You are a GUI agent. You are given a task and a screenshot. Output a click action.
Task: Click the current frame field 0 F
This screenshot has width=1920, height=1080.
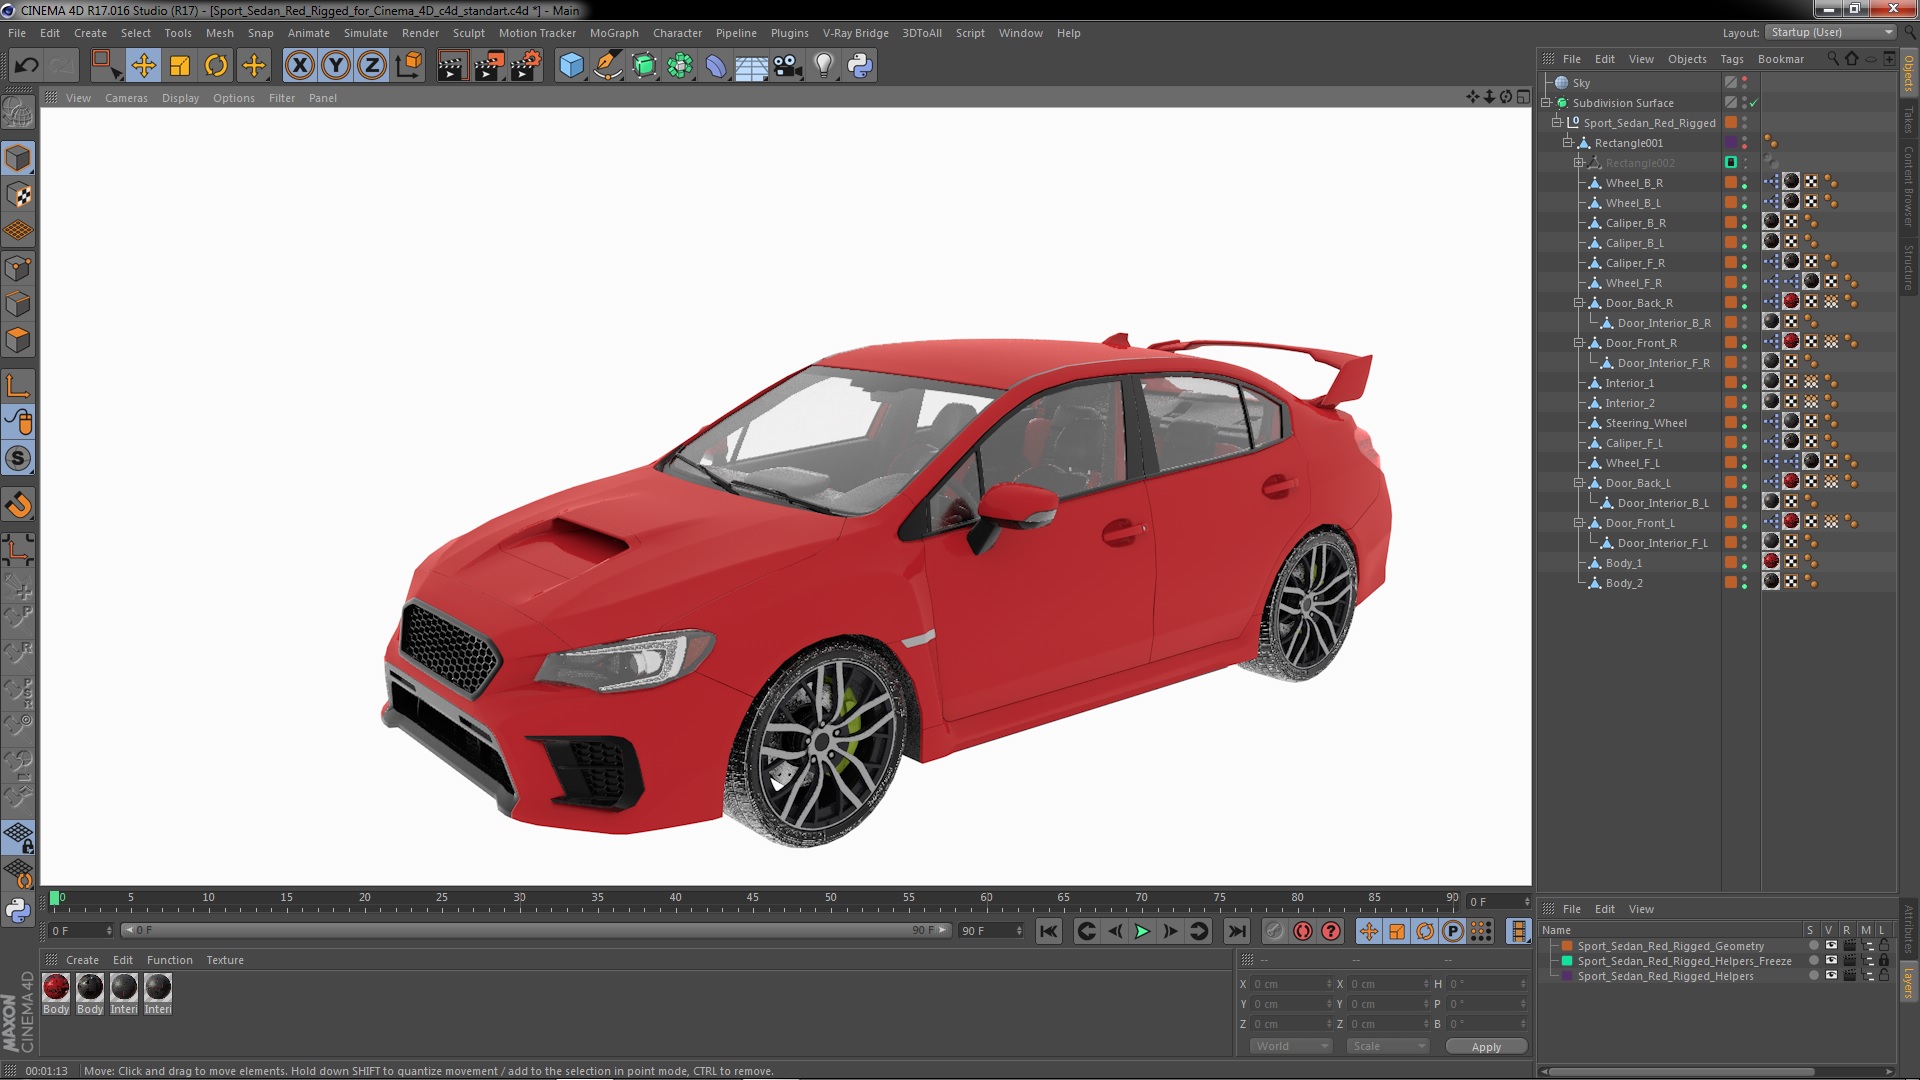[82, 931]
